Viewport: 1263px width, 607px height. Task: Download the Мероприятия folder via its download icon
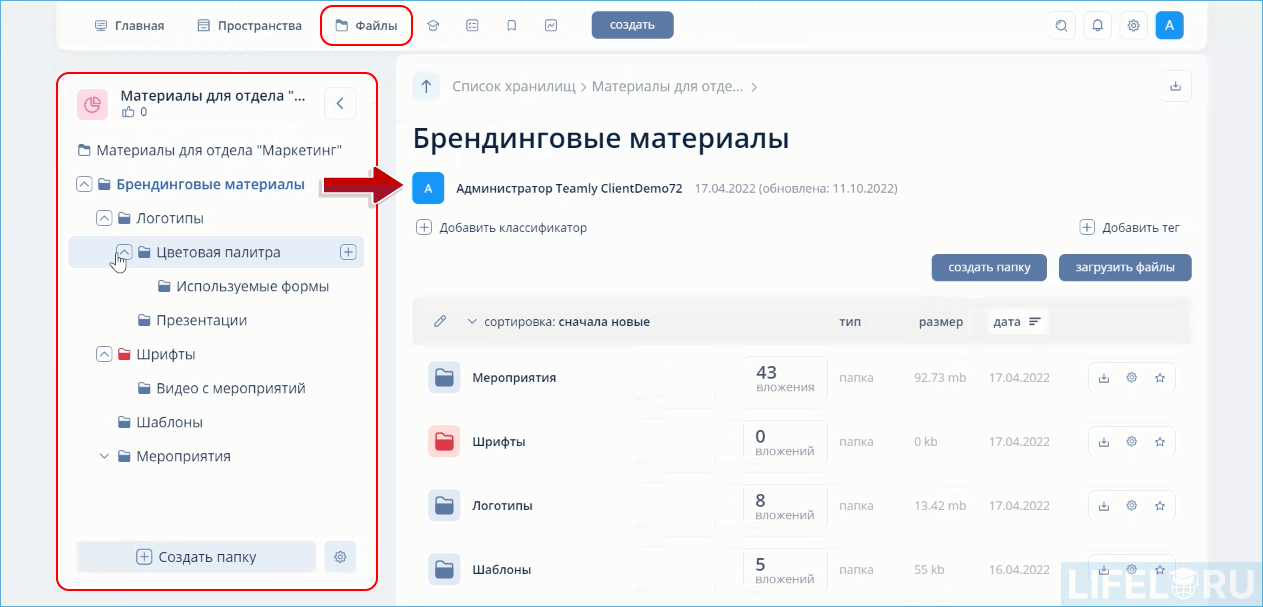click(1103, 377)
